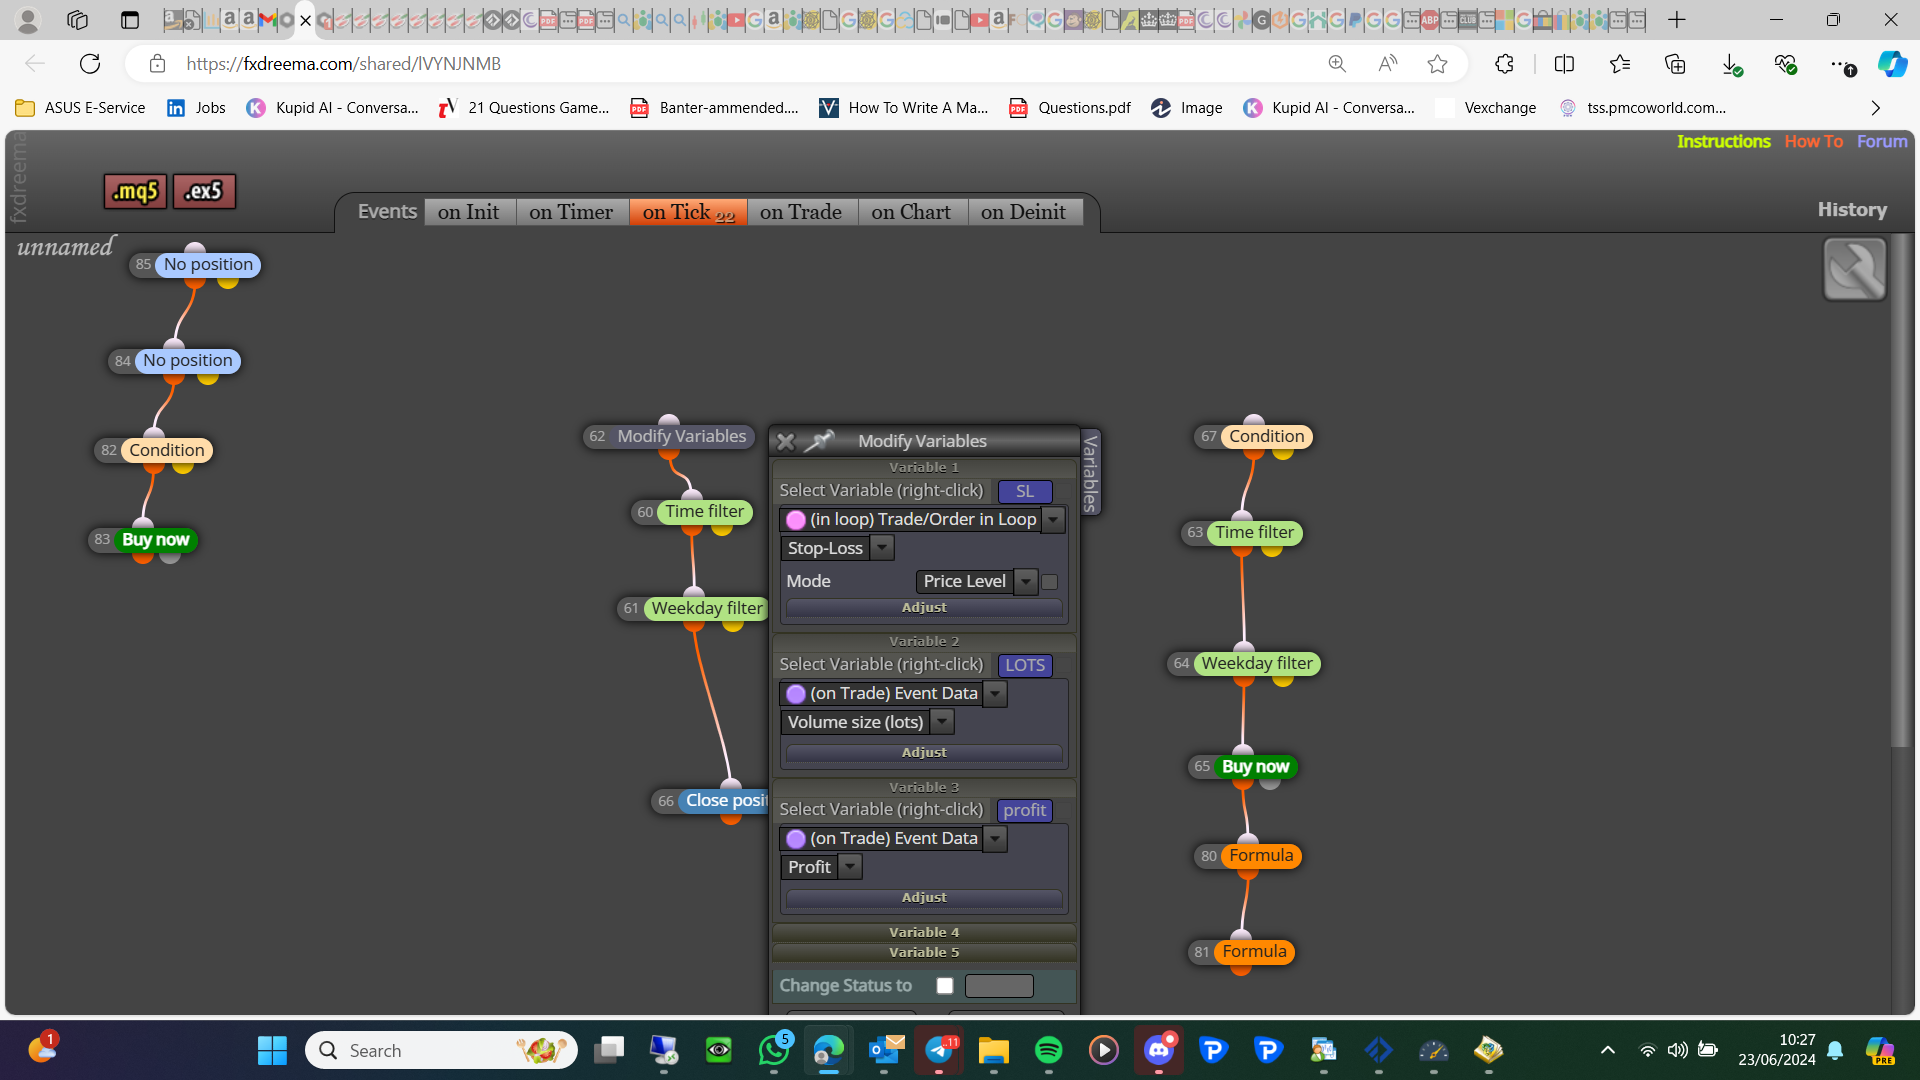Click Adjust button under Variable 3
The height and width of the screenshot is (1080, 1920).
pos(924,898)
